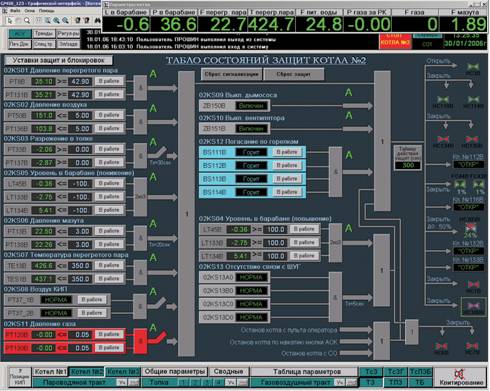Click right green valve labeled 1%
The width and height of the screenshot is (490, 391).
click(x=479, y=184)
